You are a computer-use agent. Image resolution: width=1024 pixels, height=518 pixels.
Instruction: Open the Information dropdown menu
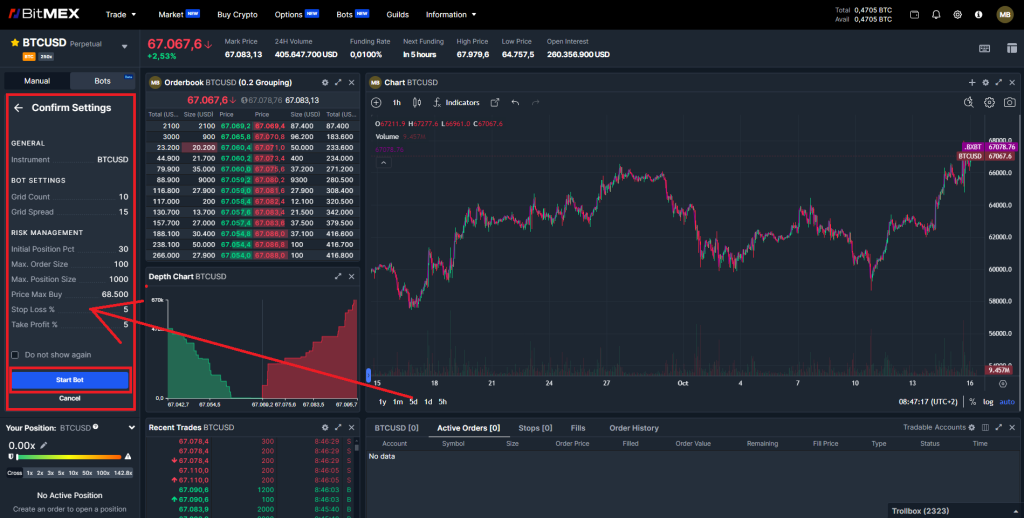coord(451,15)
